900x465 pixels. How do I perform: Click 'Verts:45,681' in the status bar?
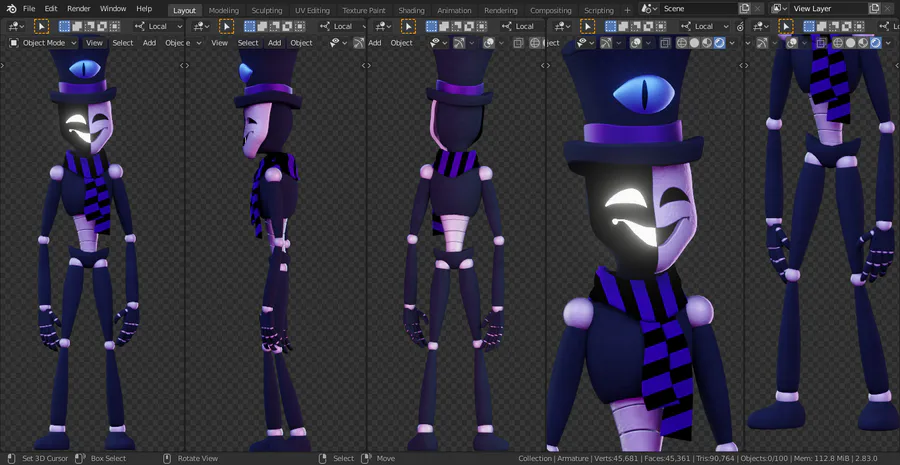tap(615, 458)
